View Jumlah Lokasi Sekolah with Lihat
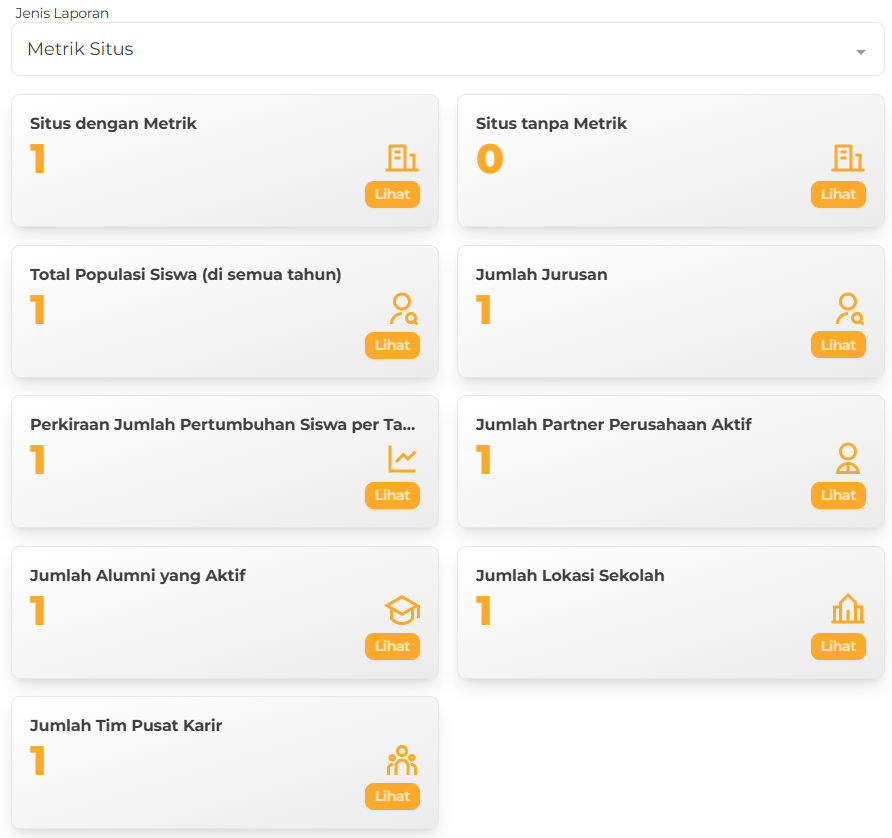Viewport: 892px width, 838px height. 838,646
